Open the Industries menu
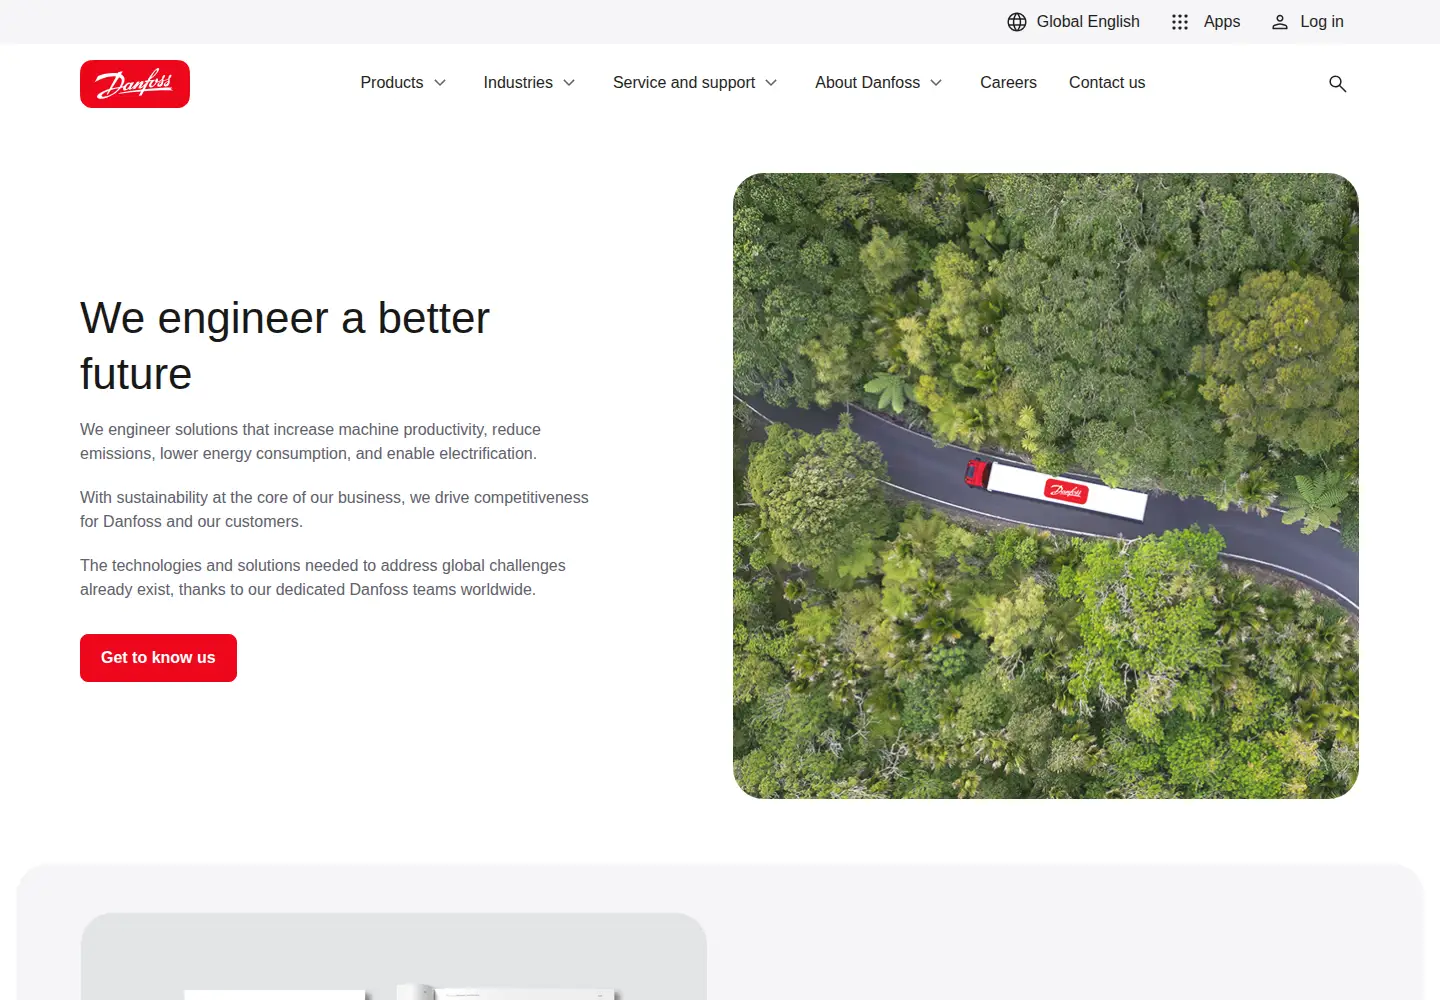The width and height of the screenshot is (1440, 1000). [x=518, y=83]
